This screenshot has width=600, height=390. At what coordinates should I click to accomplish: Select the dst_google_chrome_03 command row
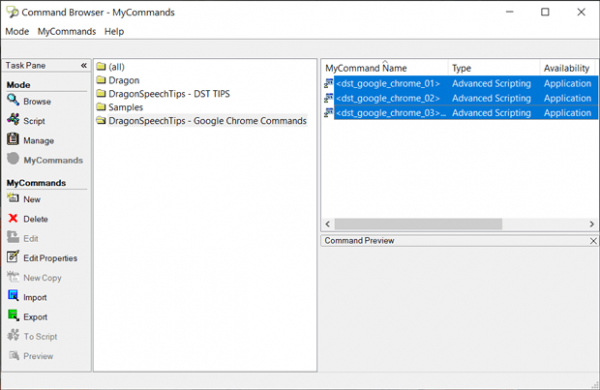pos(465,113)
